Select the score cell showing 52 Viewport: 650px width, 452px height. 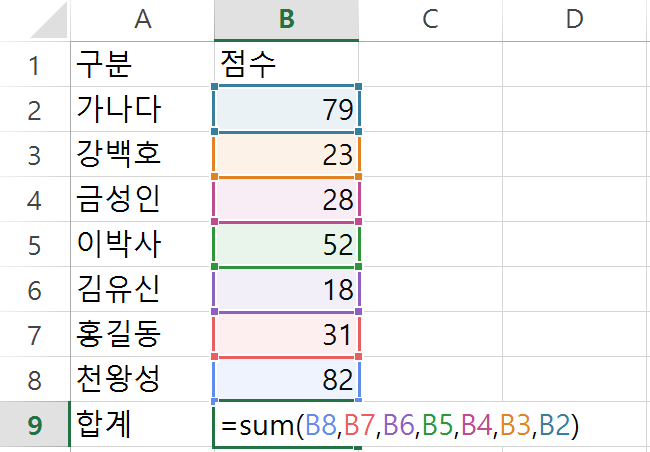tap(286, 245)
